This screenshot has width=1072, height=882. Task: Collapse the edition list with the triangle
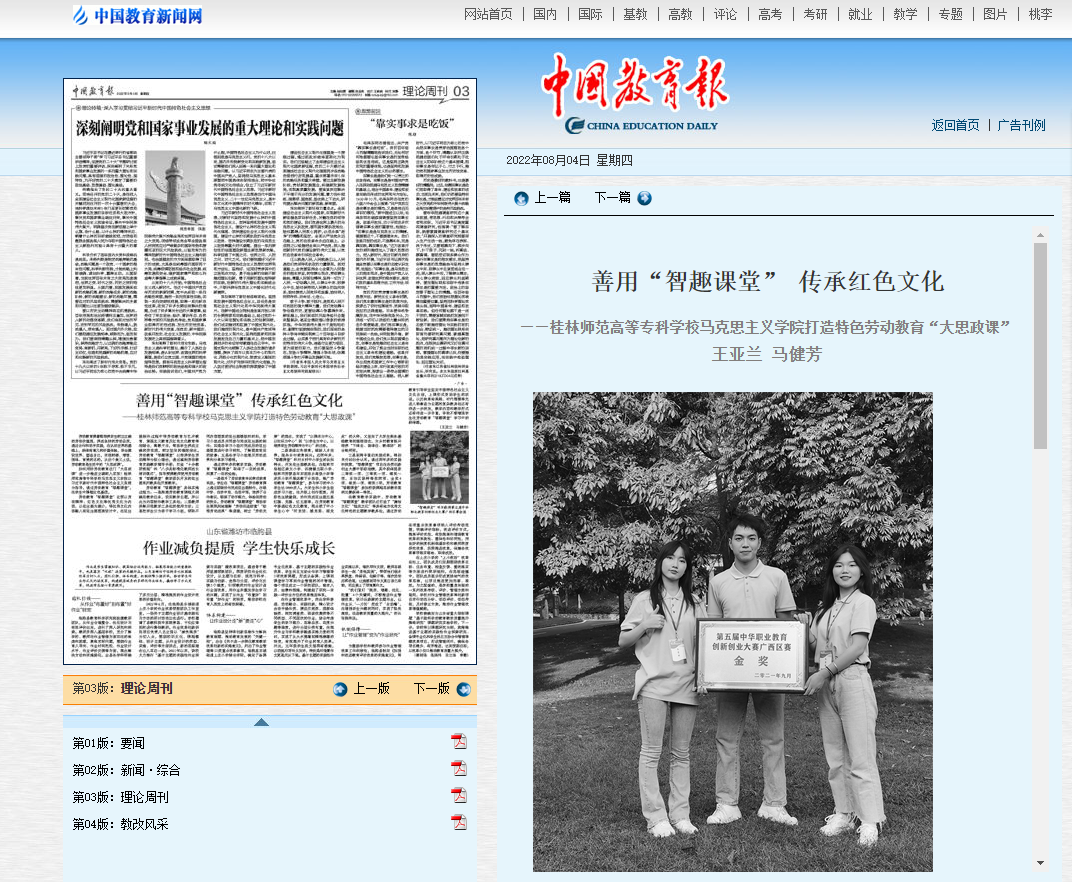[x=261, y=722]
